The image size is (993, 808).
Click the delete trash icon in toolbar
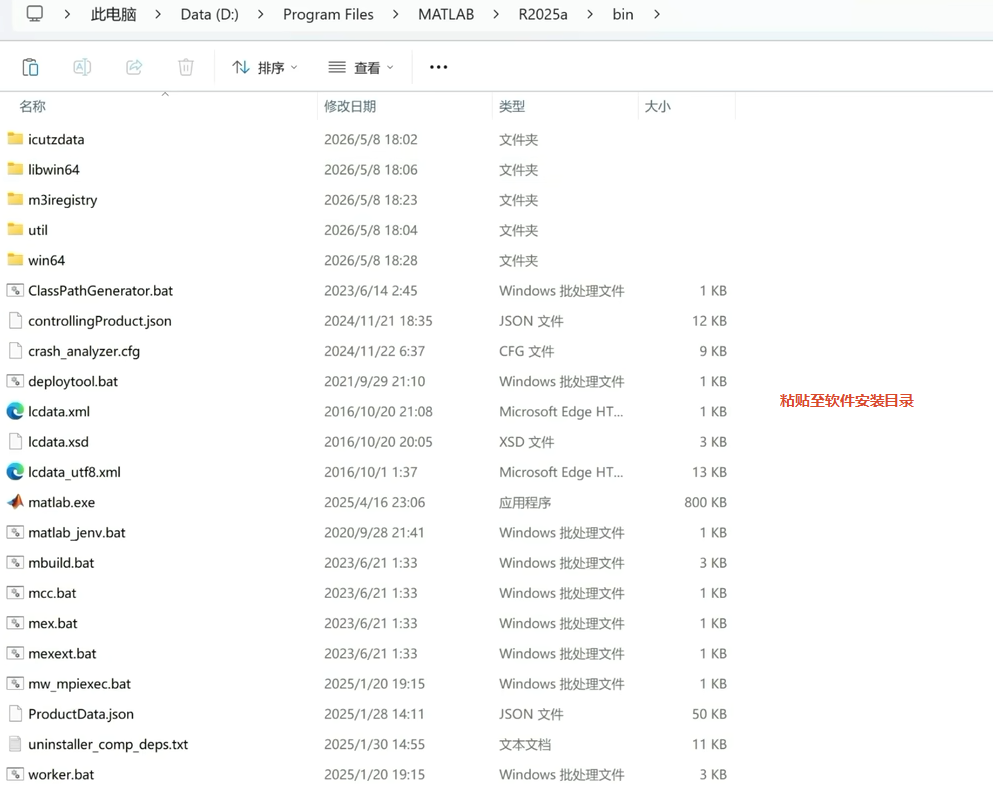pos(186,67)
